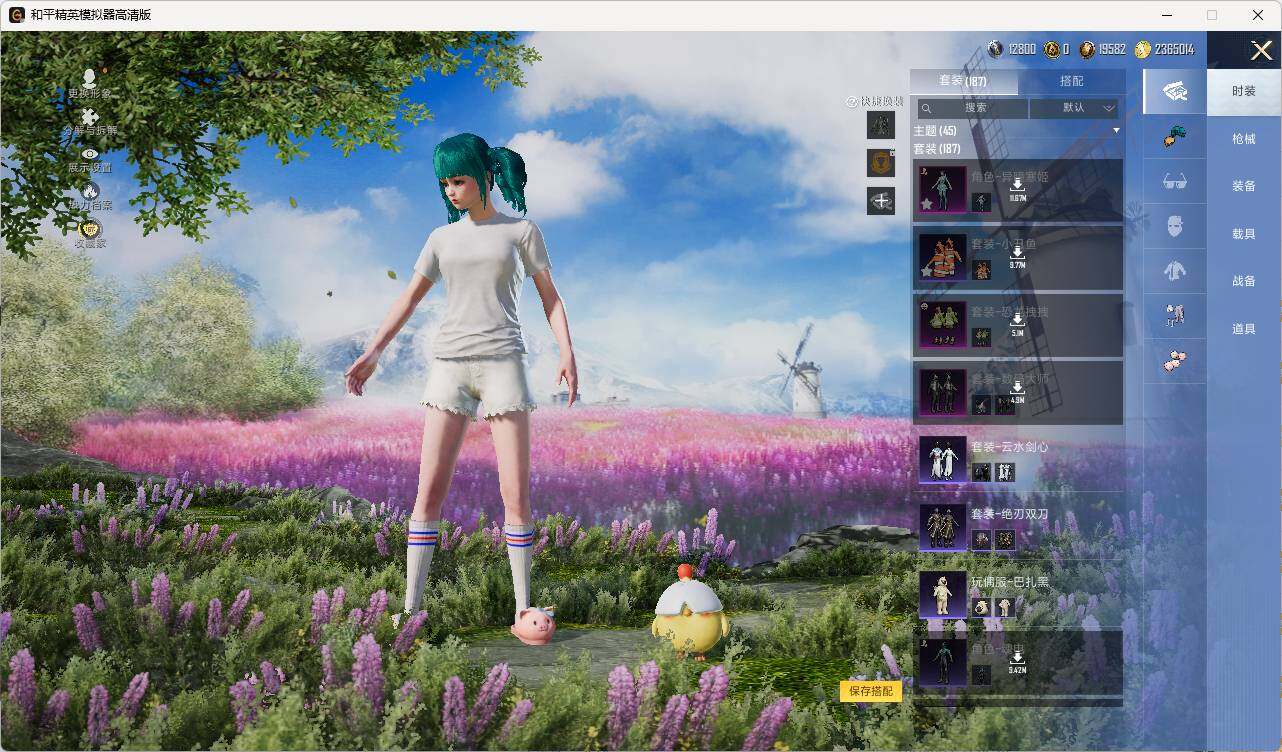1282x752 pixels.
Task: Switch to the 套装 (187) tab
Action: (x=963, y=81)
